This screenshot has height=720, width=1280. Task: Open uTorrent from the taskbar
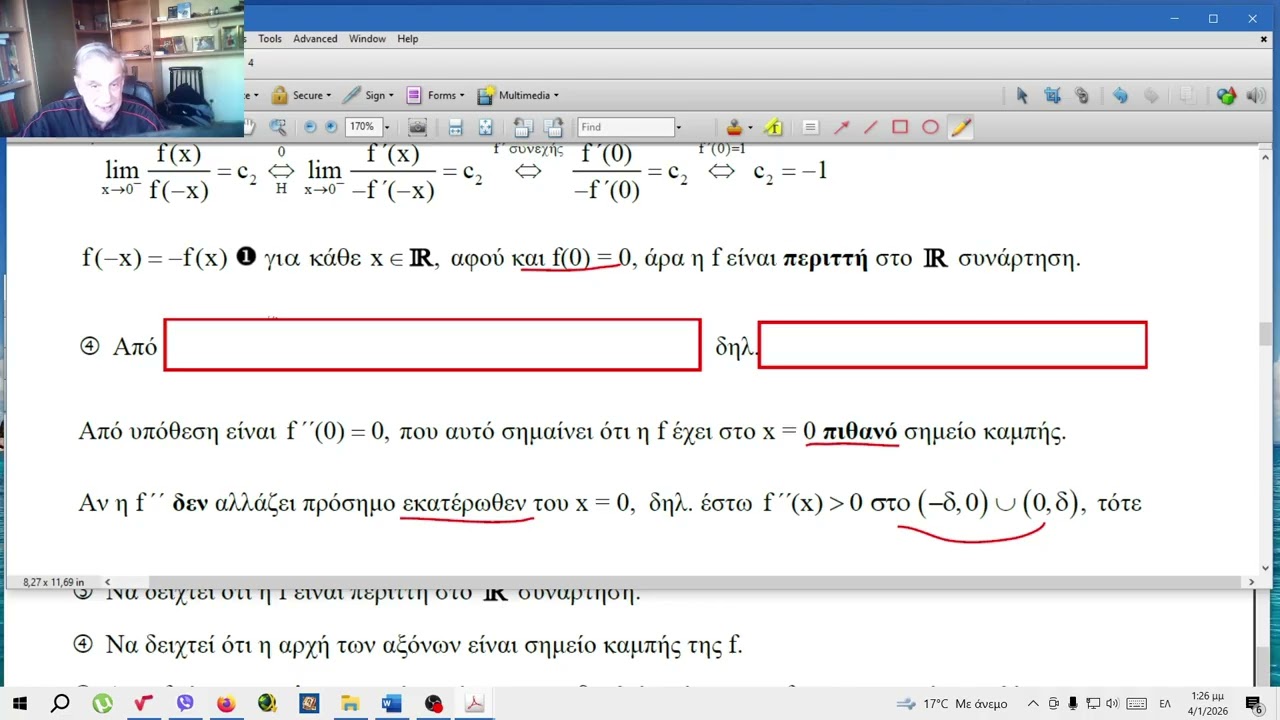pyautogui.click(x=102, y=704)
